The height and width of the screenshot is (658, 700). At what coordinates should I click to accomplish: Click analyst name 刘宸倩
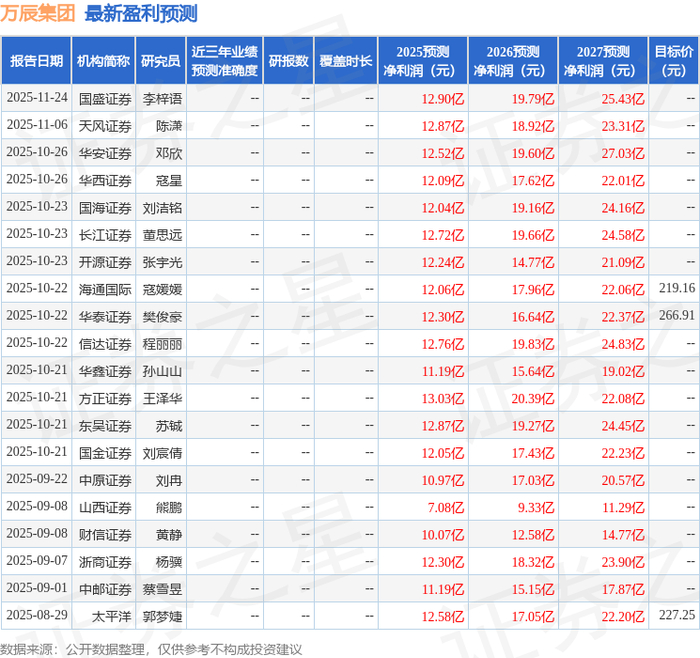162,453
